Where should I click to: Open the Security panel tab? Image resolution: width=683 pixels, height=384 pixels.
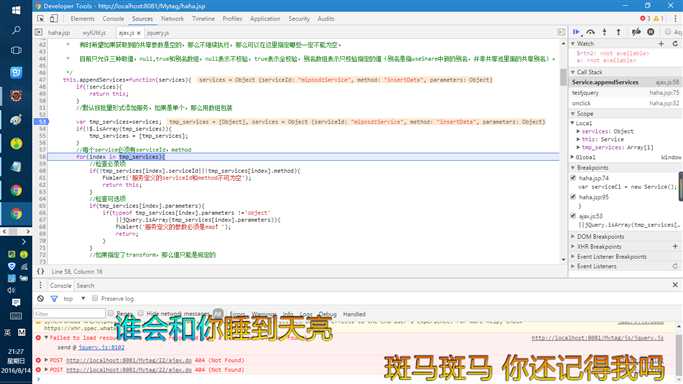[299, 19]
